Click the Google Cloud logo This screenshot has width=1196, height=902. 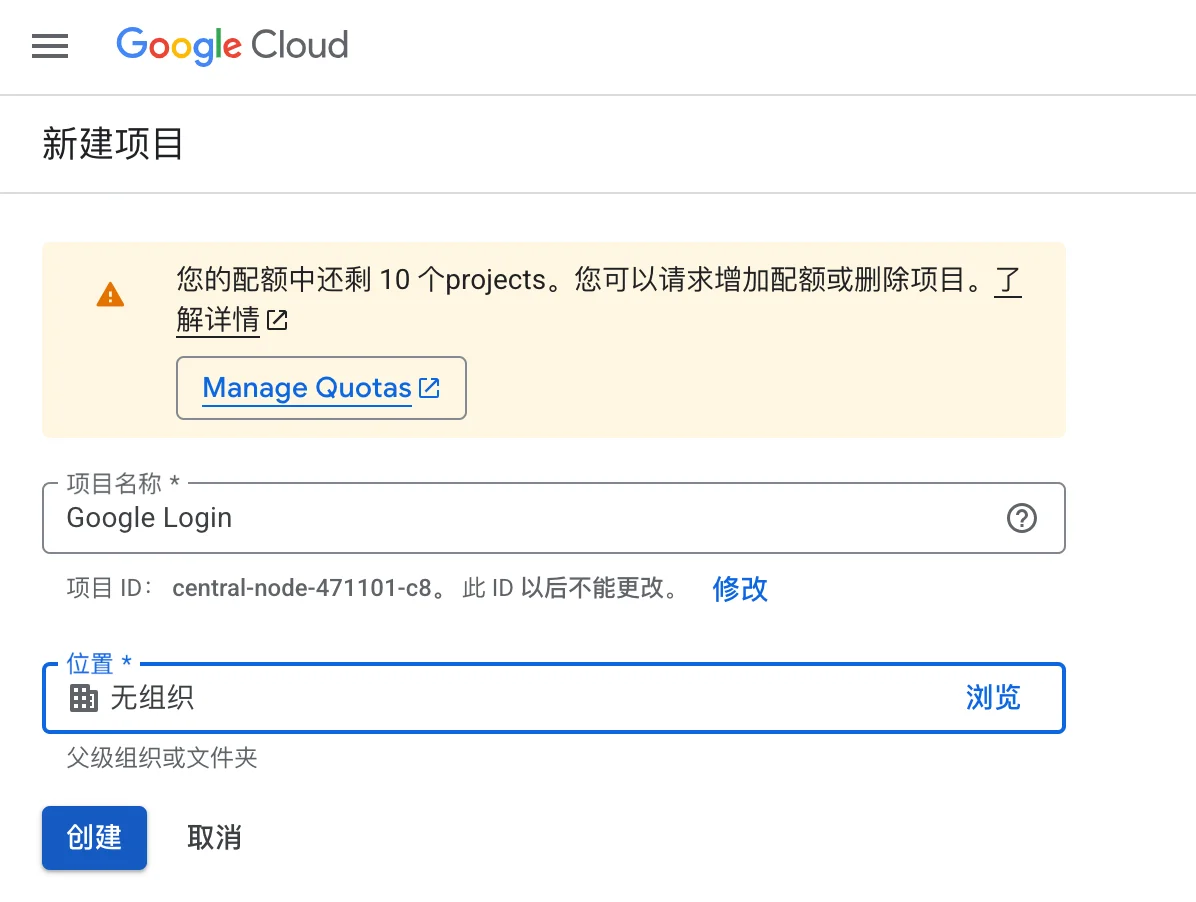[232, 46]
